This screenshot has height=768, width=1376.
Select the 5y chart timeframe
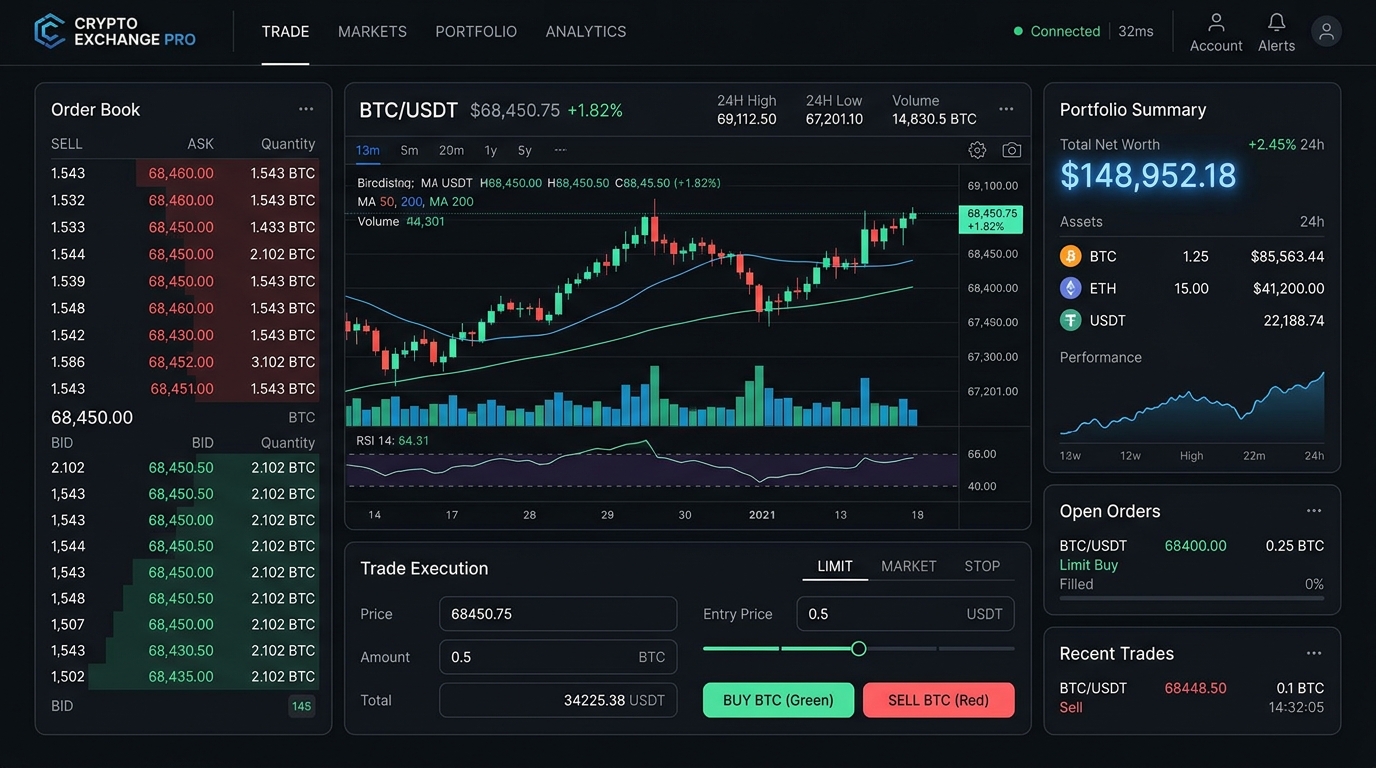(x=525, y=150)
